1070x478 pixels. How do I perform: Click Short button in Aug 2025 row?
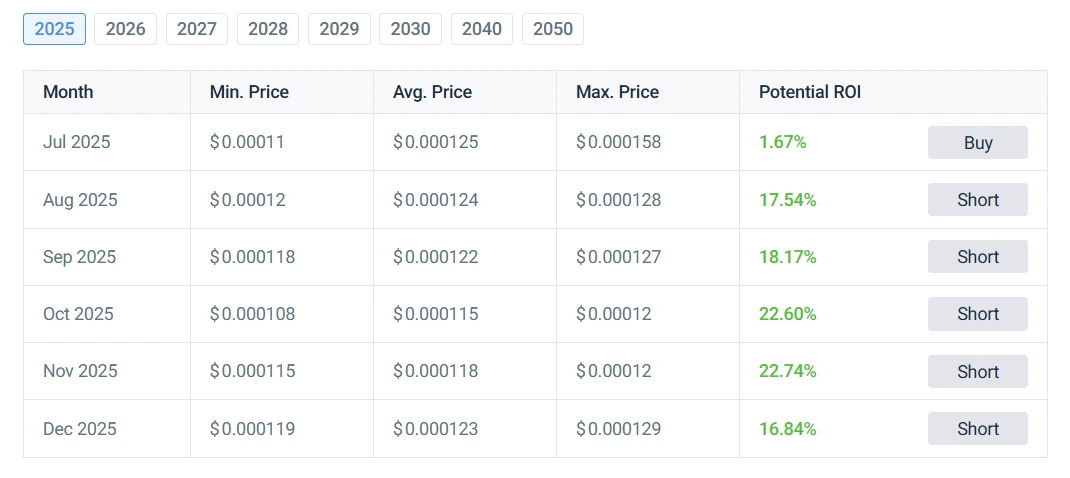pos(977,199)
